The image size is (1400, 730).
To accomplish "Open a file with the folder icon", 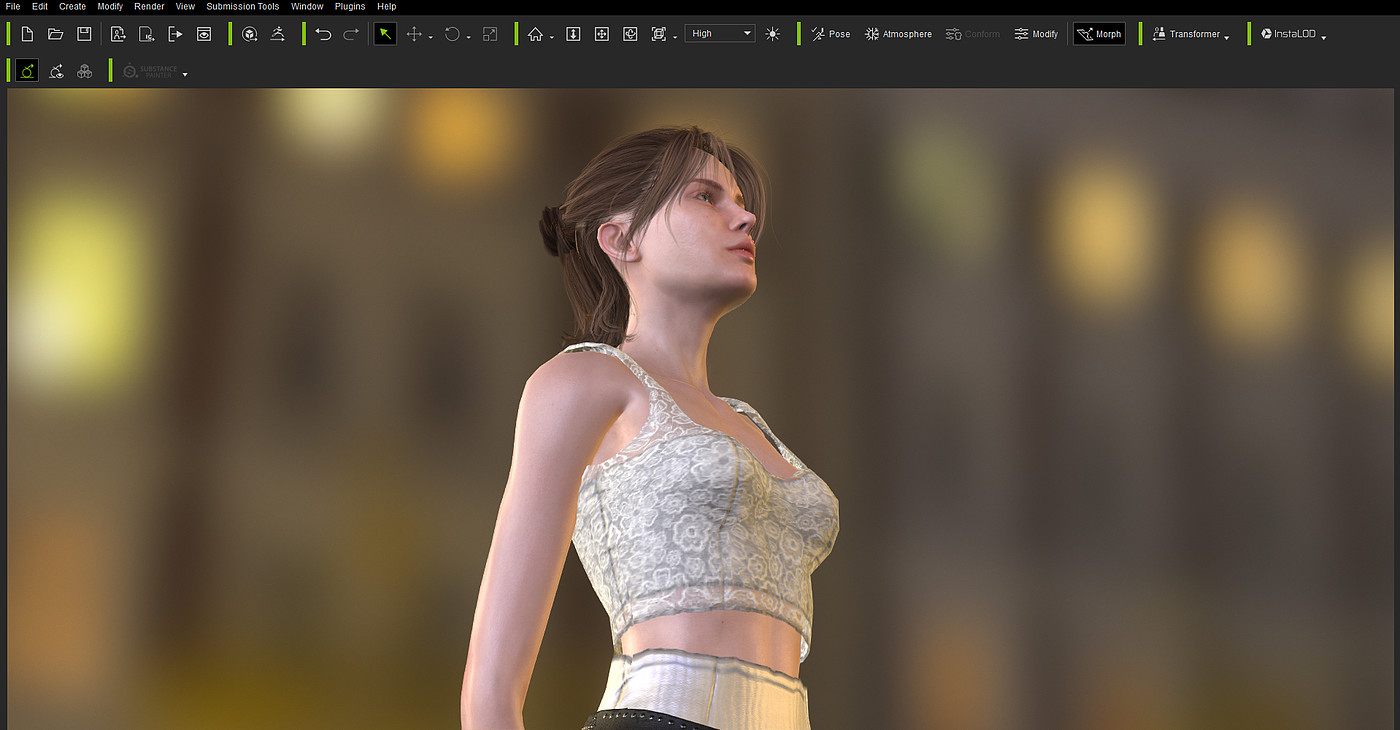I will [x=56, y=34].
